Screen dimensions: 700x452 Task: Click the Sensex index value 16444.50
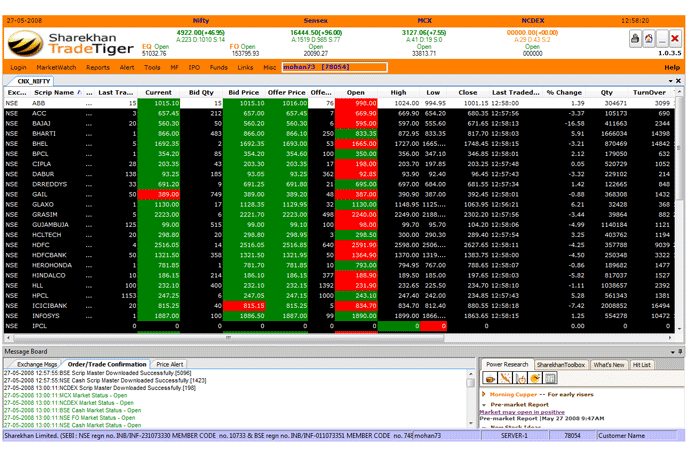coord(316,33)
